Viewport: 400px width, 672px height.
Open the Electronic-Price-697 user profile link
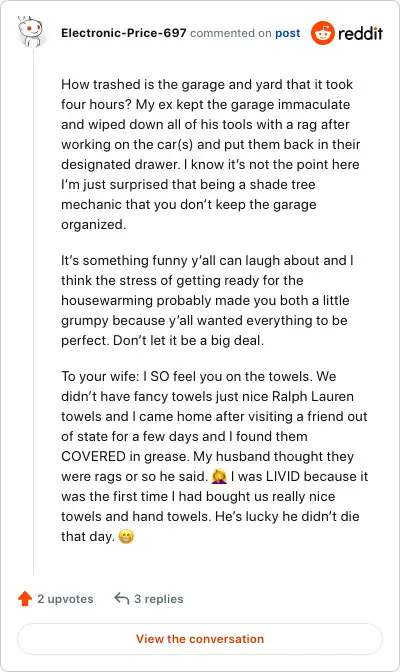(123, 33)
